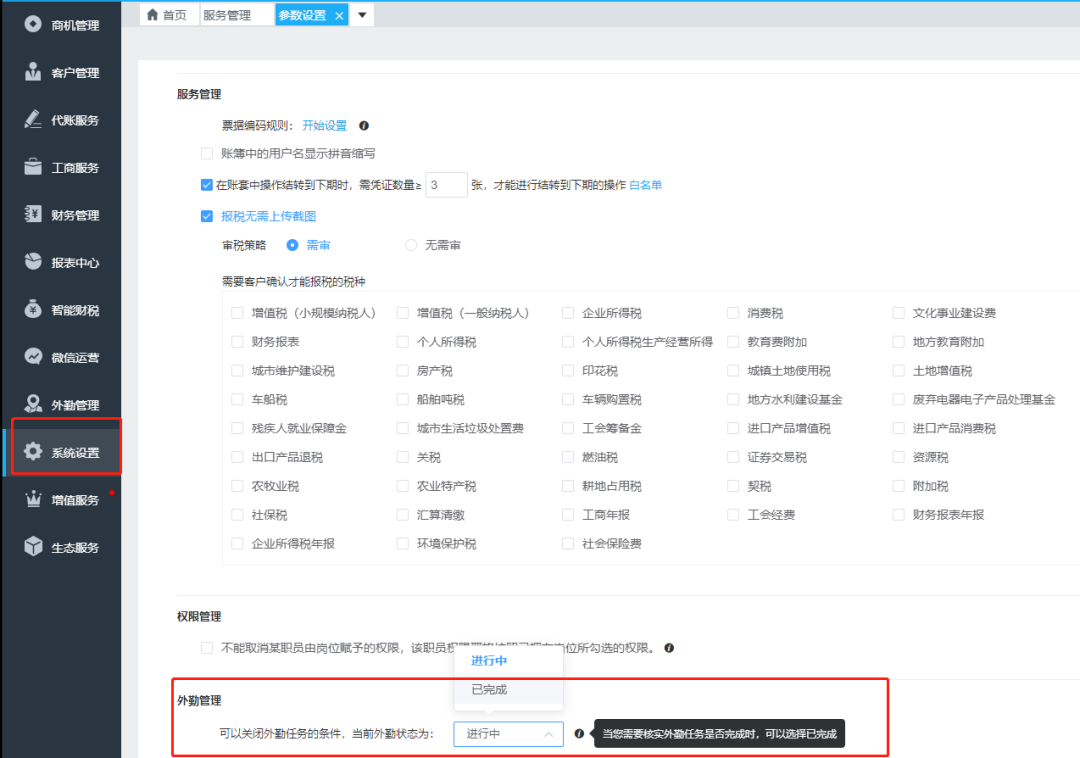Open 财务管理 menu item
Screen dimensions: 1080x758
tap(61, 215)
